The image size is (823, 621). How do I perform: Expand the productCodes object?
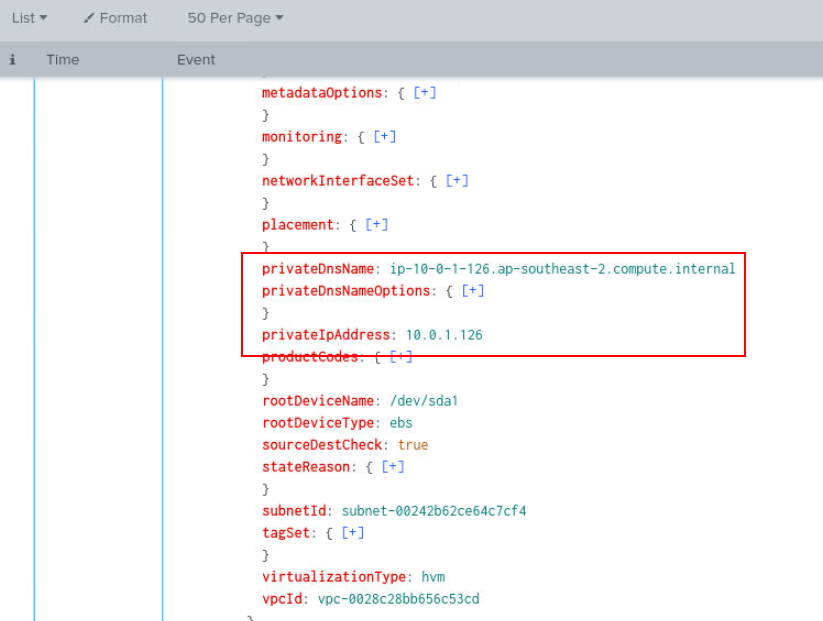[x=401, y=357]
